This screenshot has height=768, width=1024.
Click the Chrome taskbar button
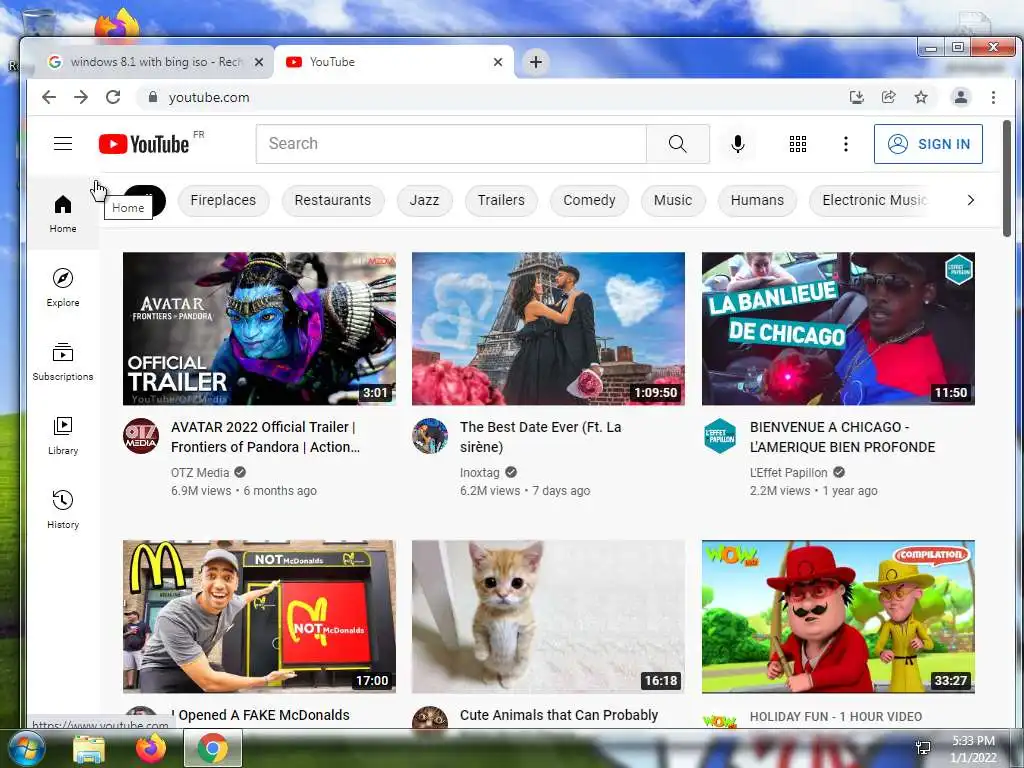pyautogui.click(x=213, y=748)
